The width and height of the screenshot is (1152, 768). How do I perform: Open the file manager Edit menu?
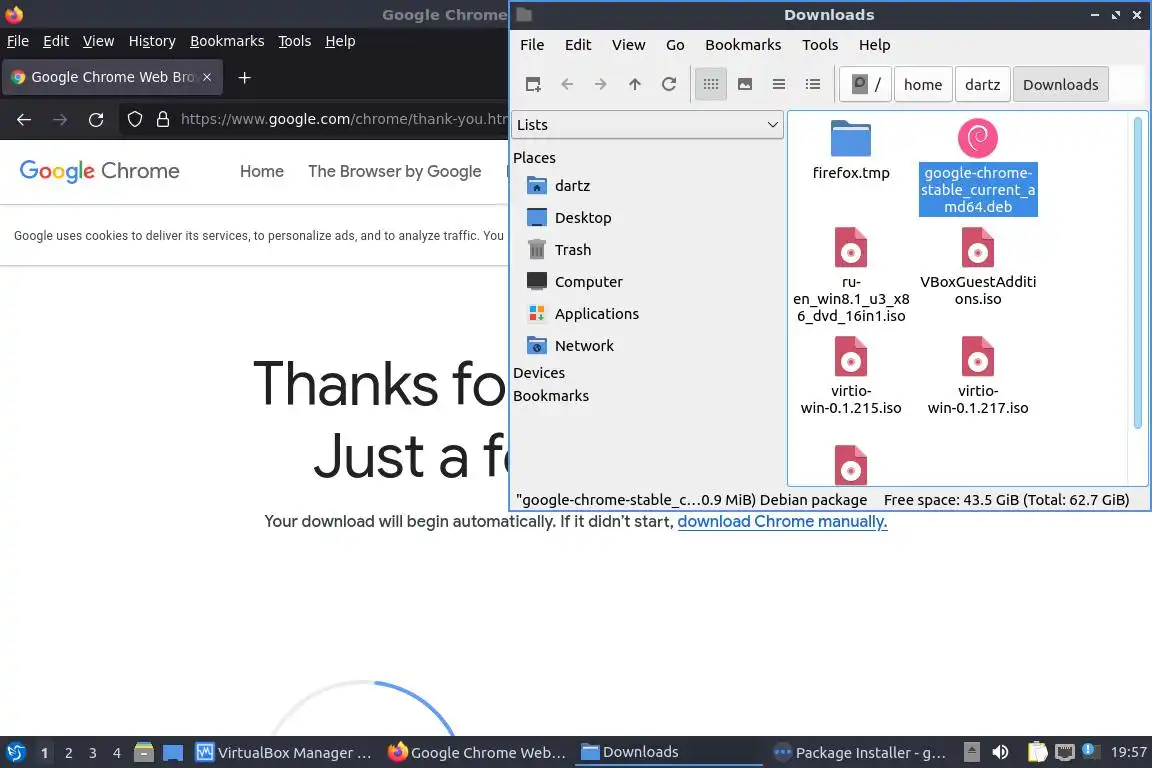(577, 45)
